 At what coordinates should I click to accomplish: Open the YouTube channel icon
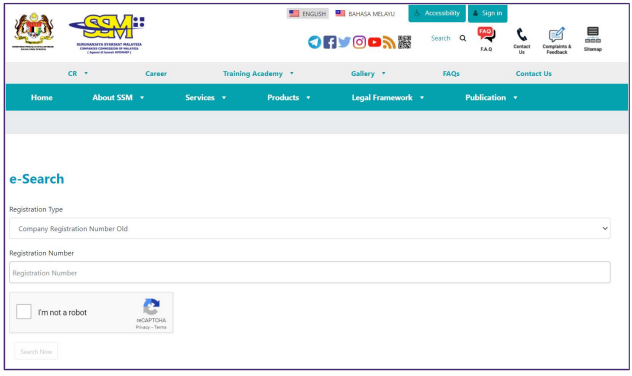[374, 42]
